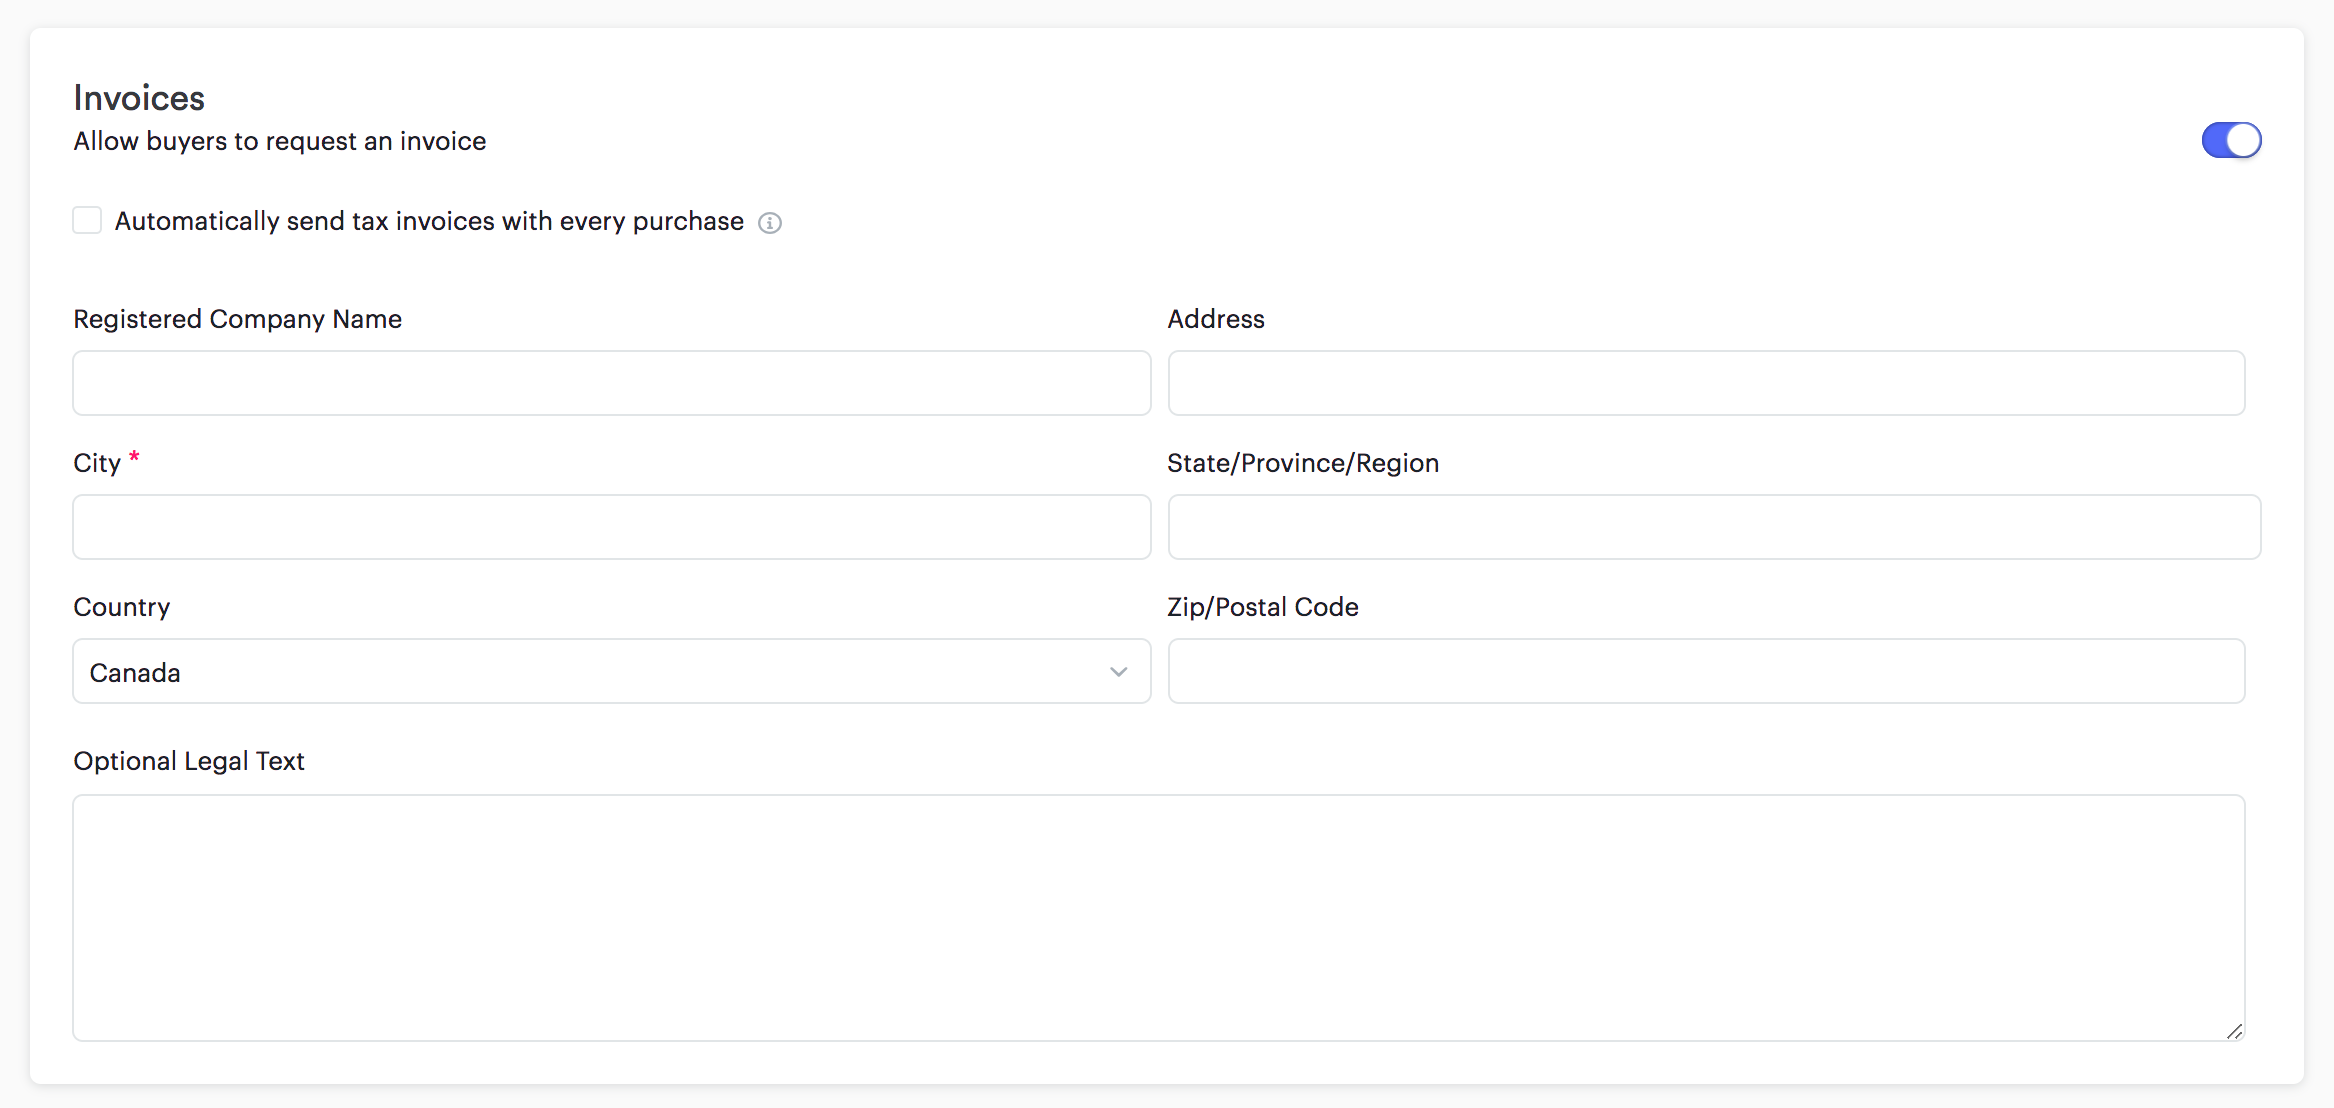Focus the Registered Company Name field

612,383
